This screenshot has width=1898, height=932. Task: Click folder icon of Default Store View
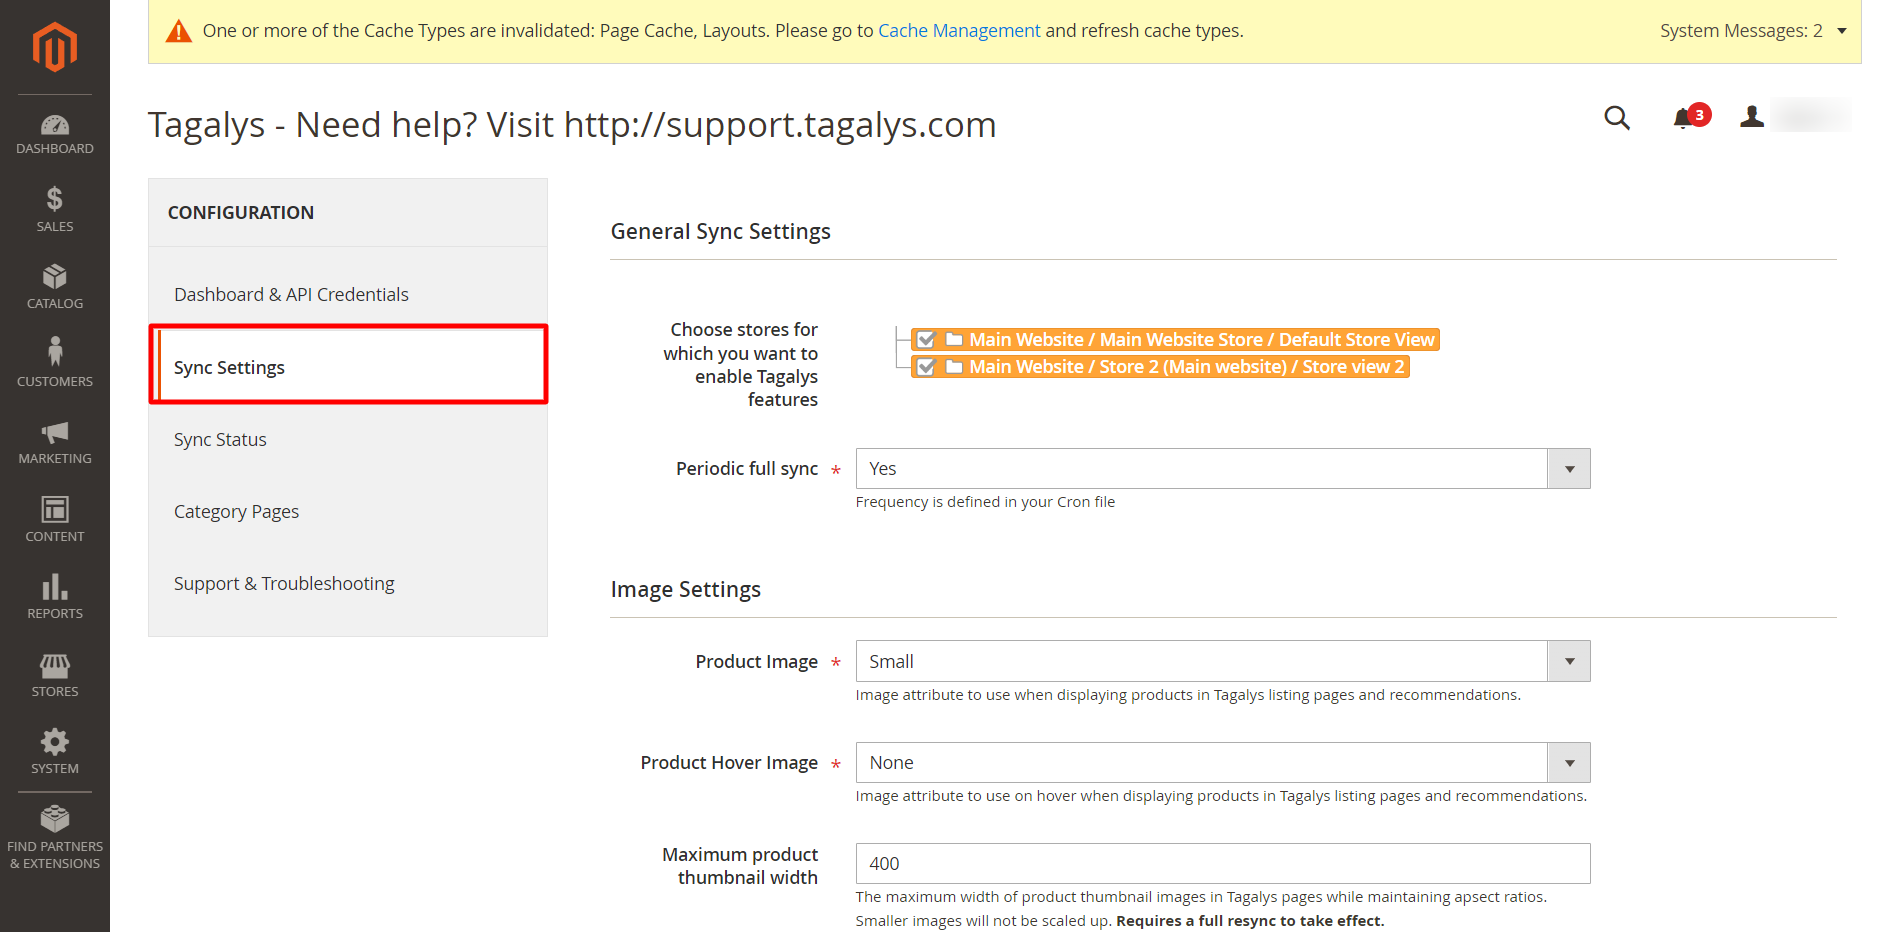click(x=954, y=339)
